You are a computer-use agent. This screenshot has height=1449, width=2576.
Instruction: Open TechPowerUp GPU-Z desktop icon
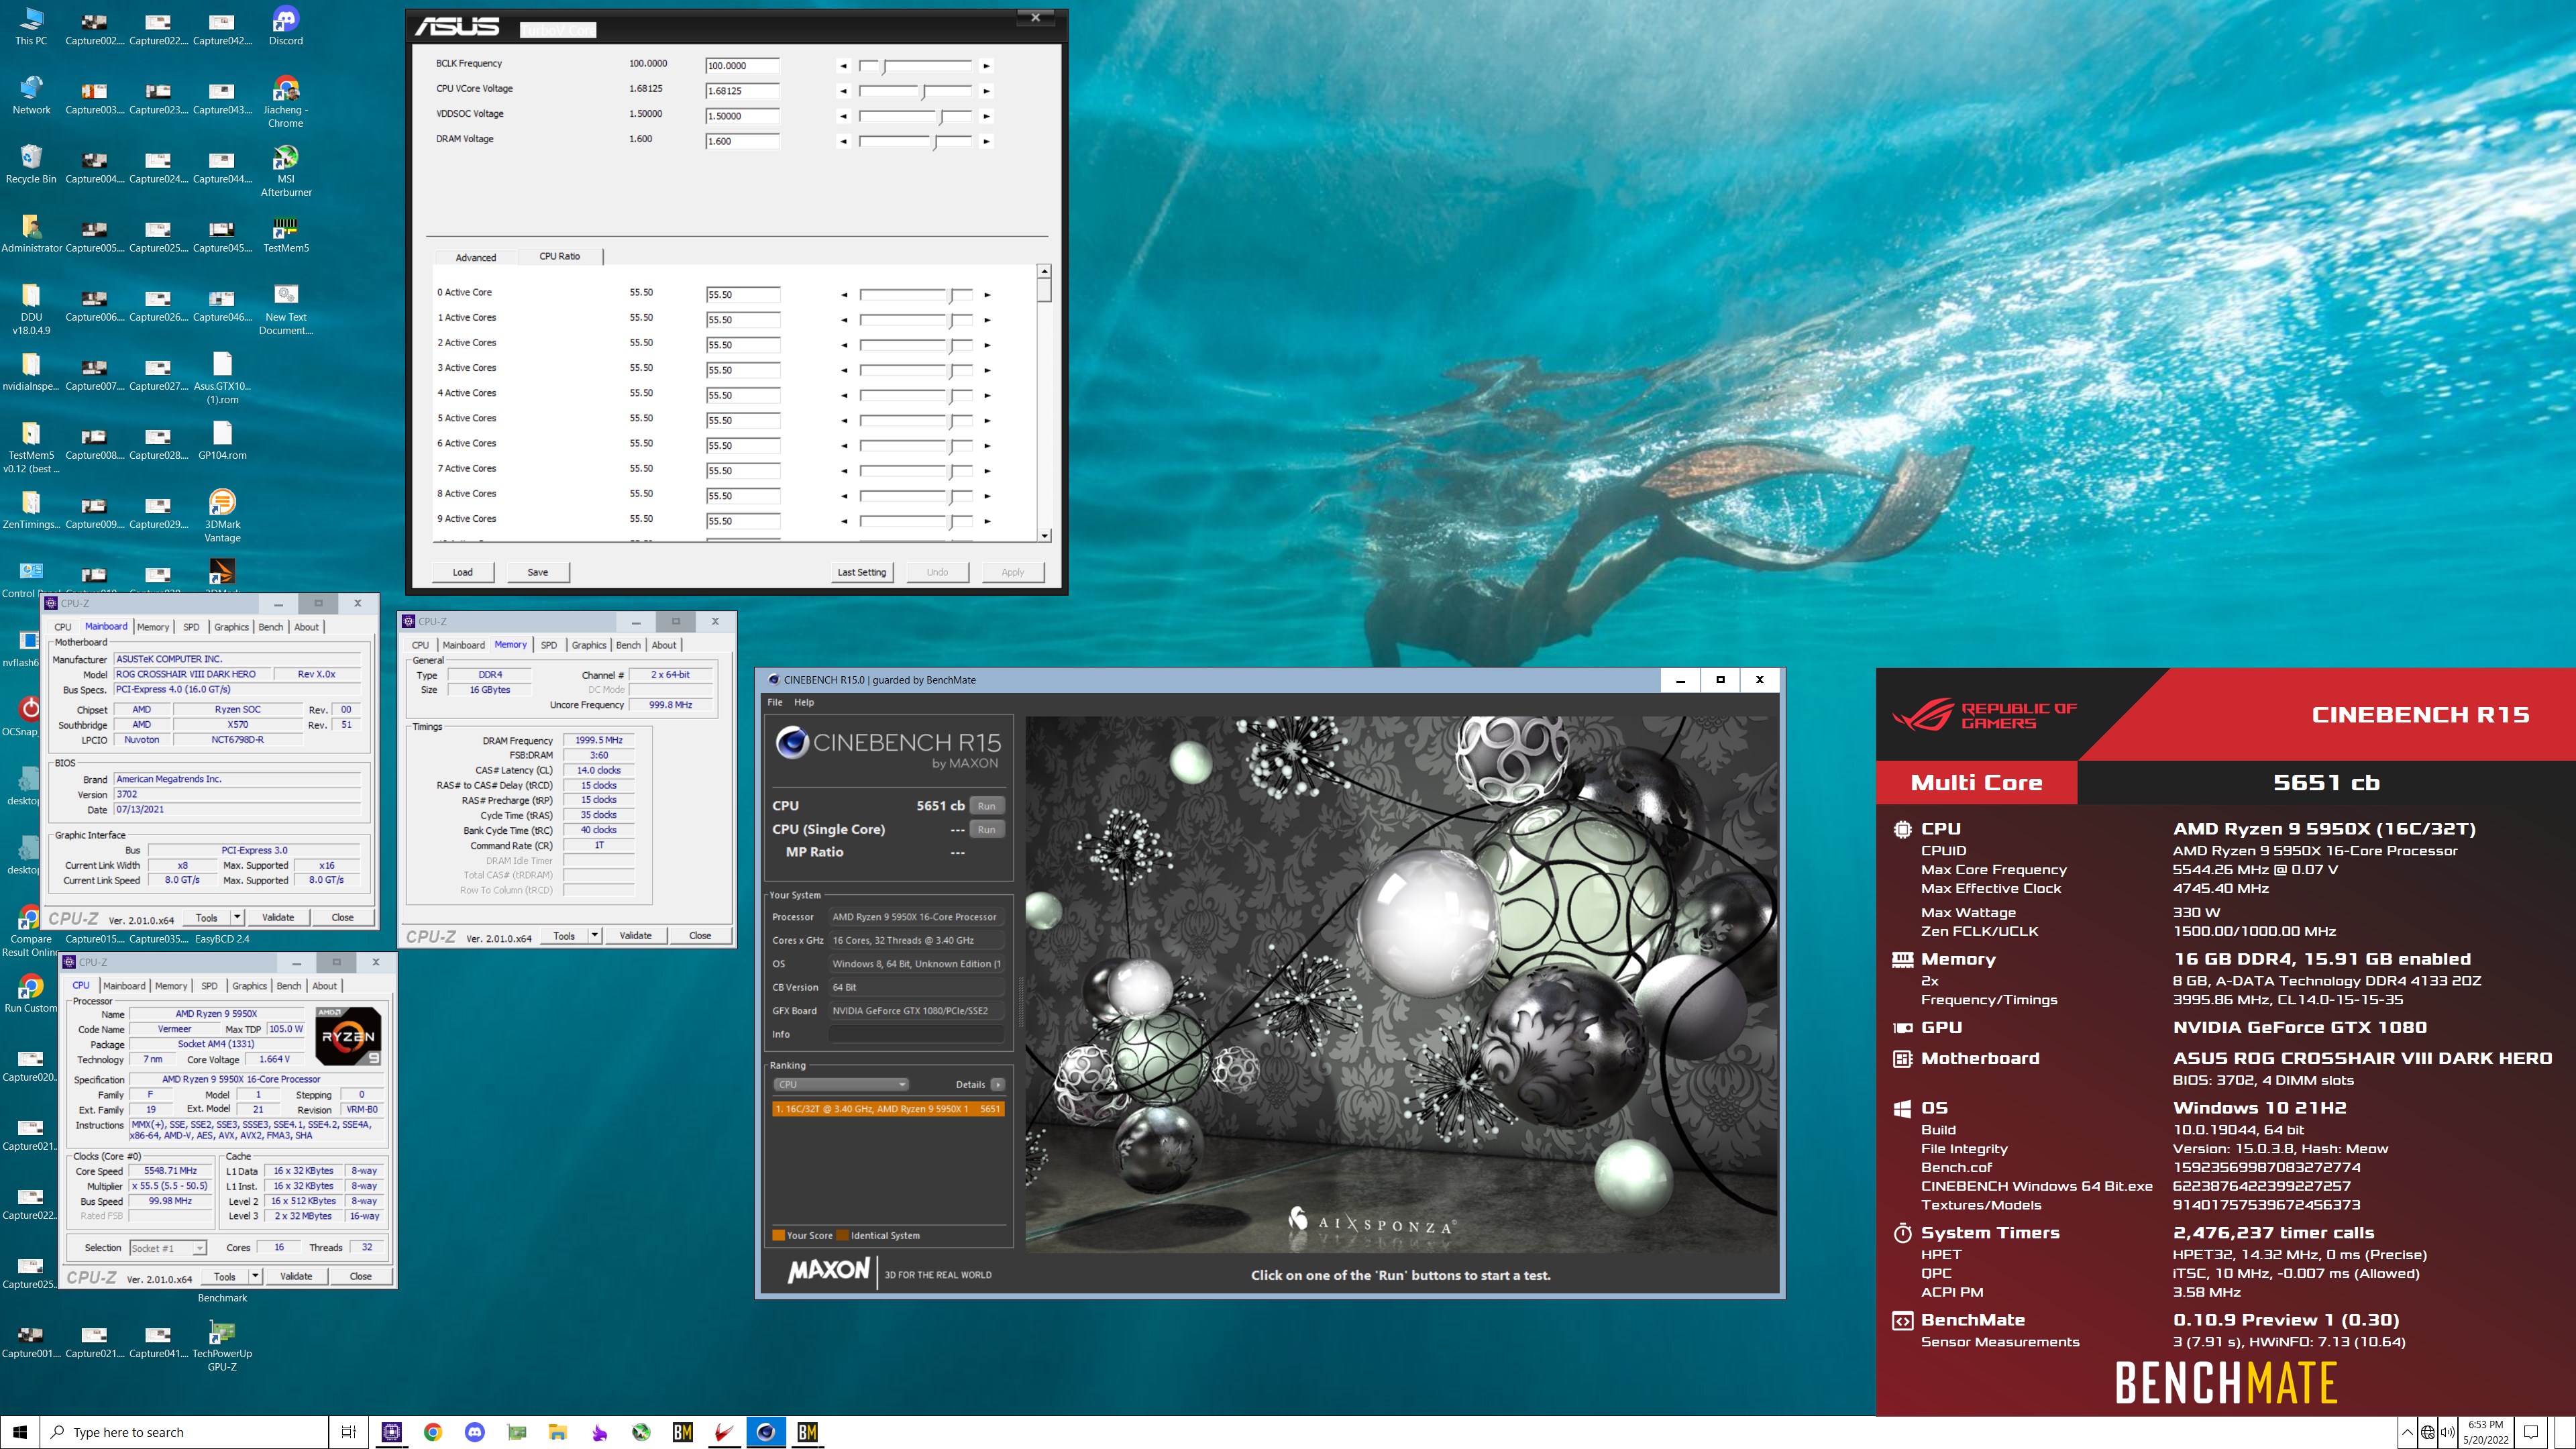(222, 1345)
